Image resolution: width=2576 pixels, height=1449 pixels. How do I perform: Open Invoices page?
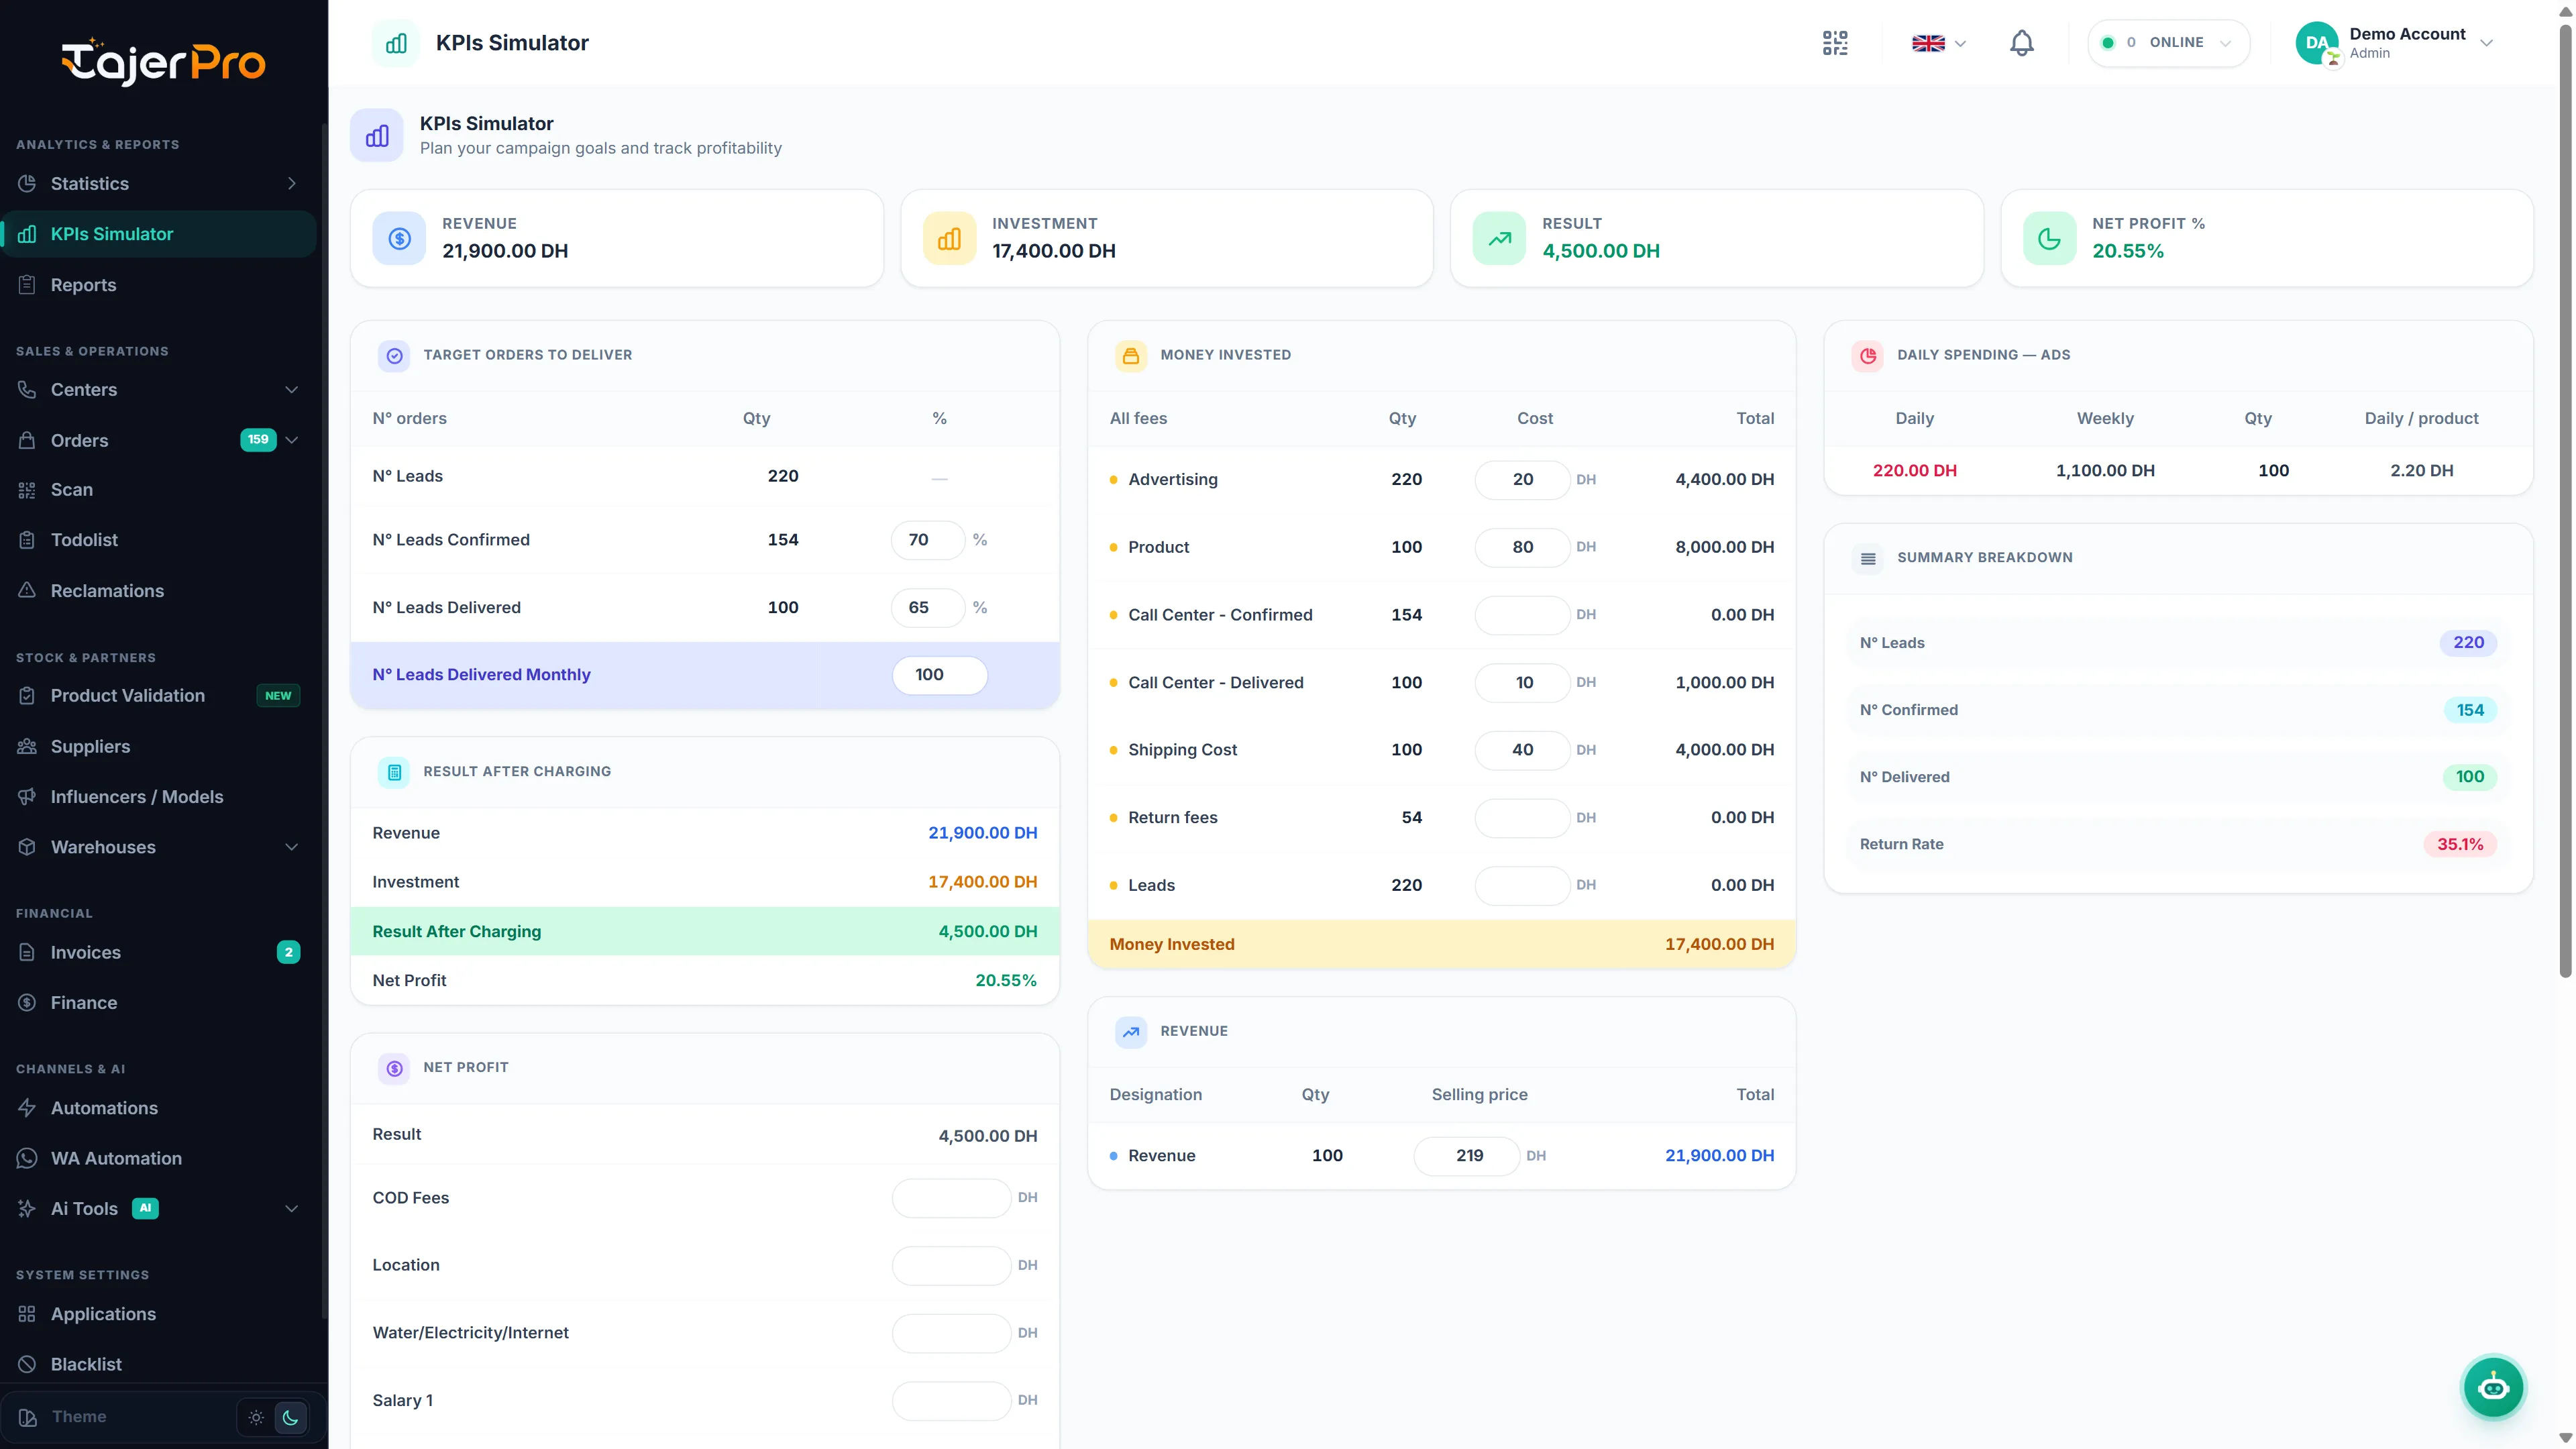click(x=158, y=953)
